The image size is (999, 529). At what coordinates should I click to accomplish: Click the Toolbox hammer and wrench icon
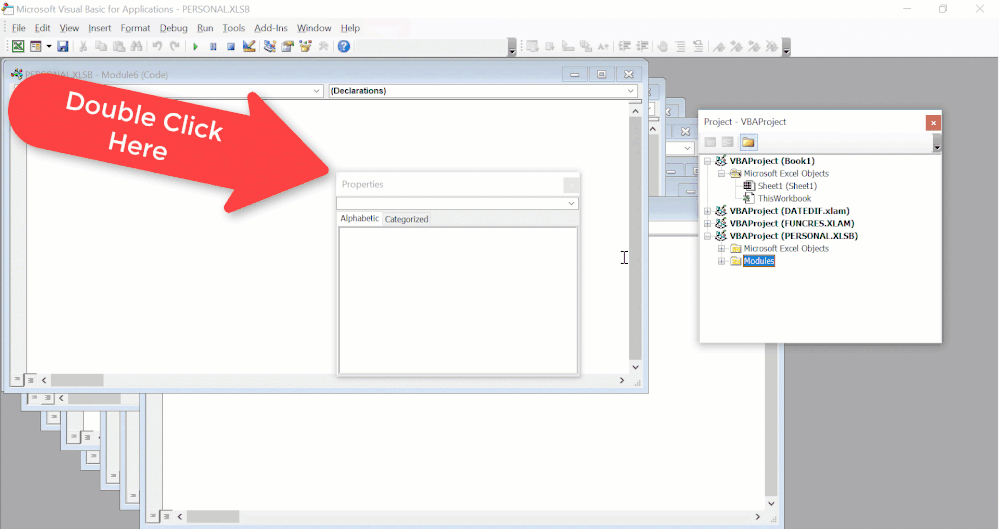click(x=323, y=47)
